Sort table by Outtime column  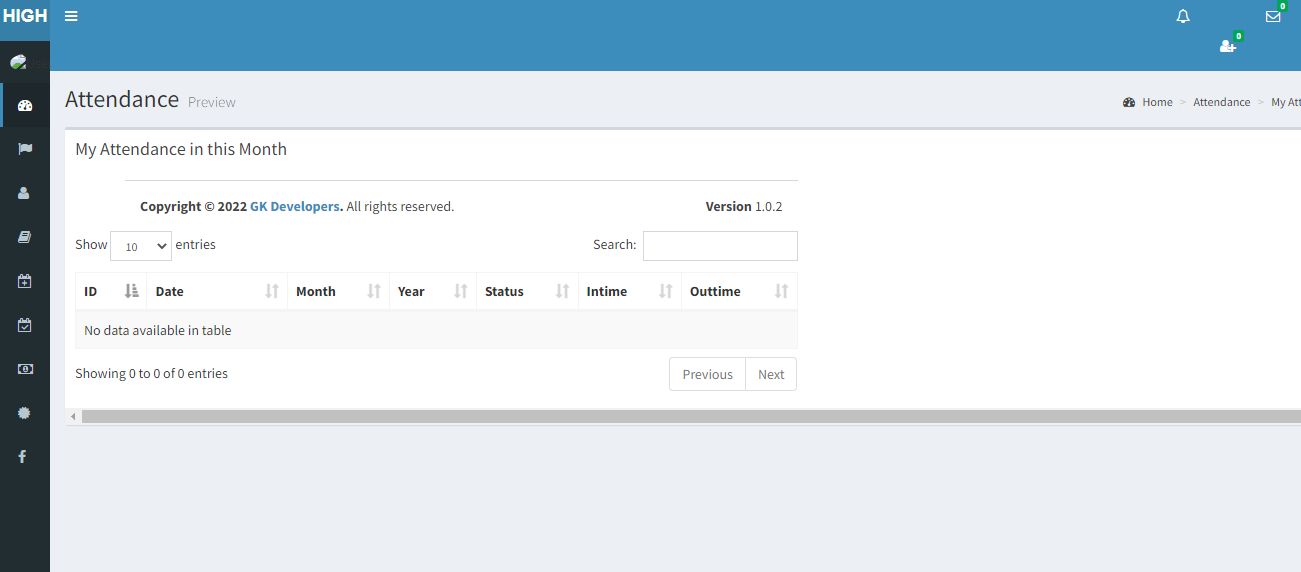[x=739, y=291]
